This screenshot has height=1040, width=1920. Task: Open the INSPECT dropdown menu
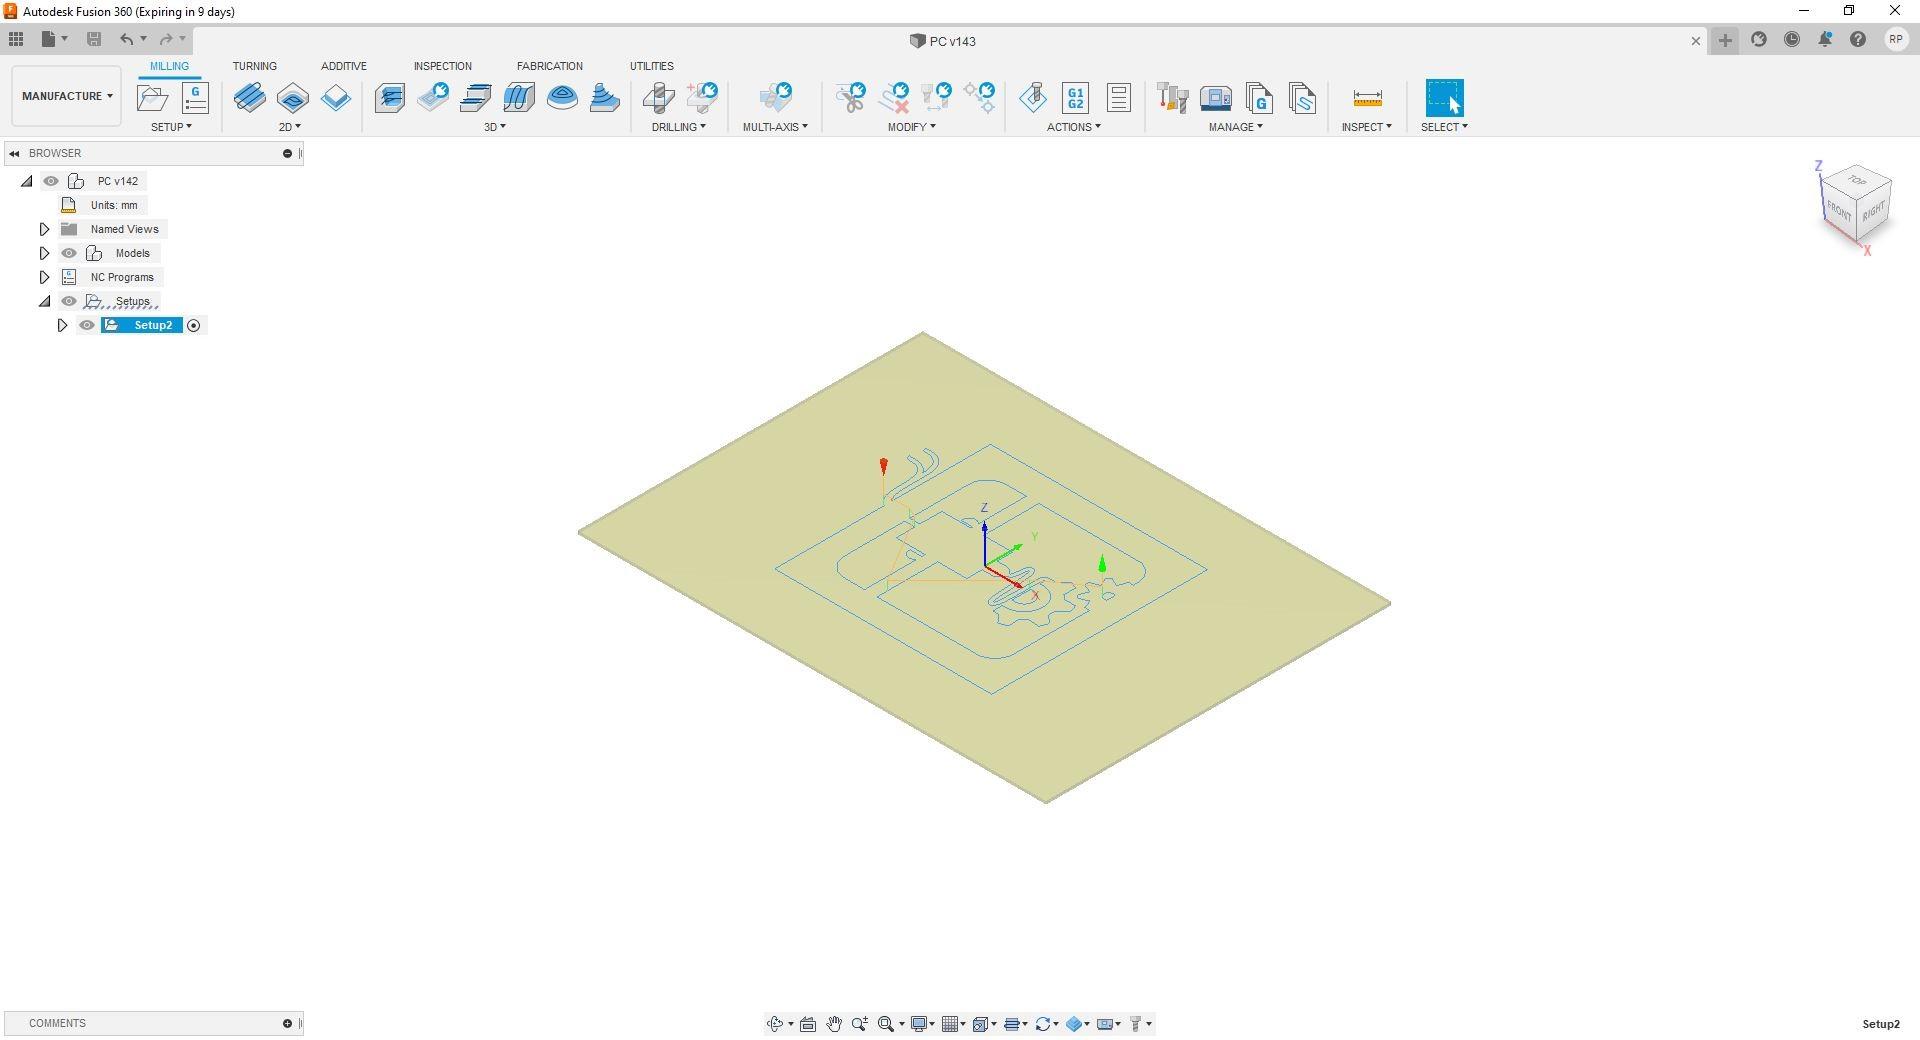tap(1367, 127)
